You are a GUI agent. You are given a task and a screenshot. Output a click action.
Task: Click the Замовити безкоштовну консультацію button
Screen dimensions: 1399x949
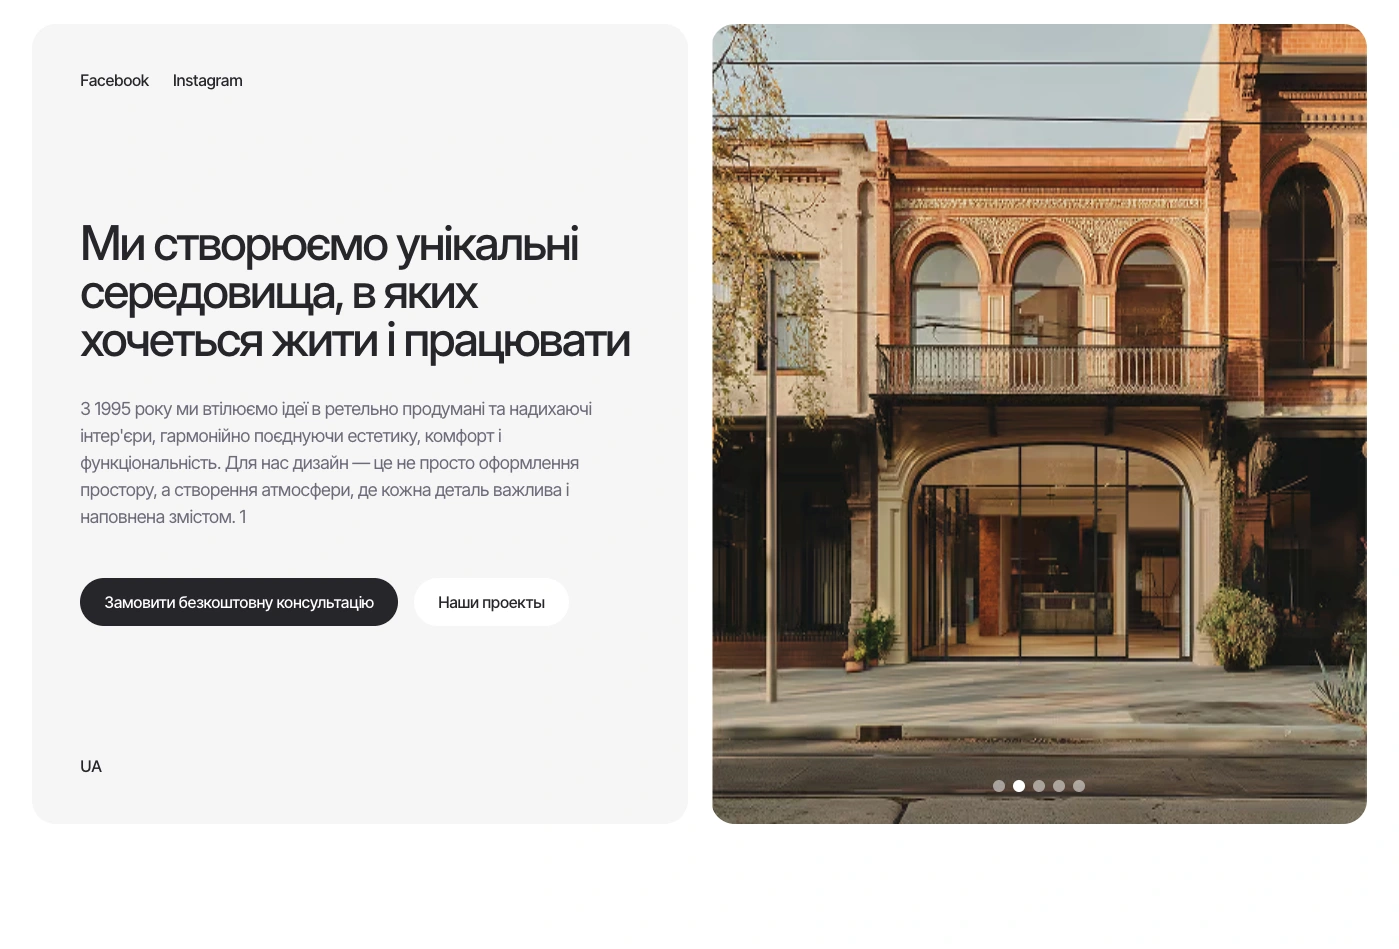239,602
